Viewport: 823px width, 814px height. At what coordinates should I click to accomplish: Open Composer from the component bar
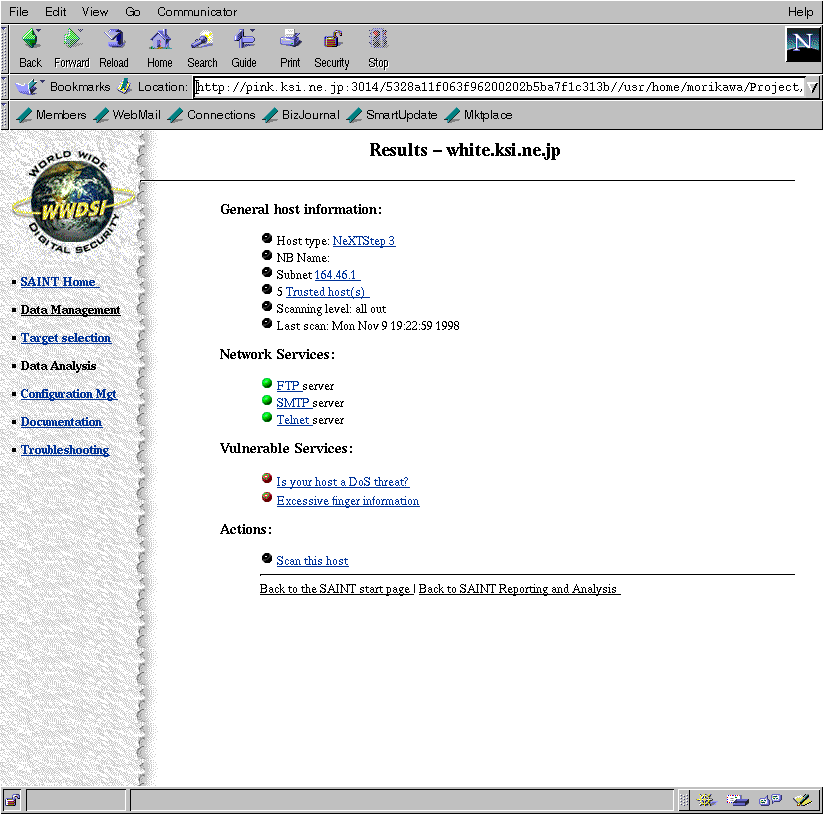[x=803, y=800]
